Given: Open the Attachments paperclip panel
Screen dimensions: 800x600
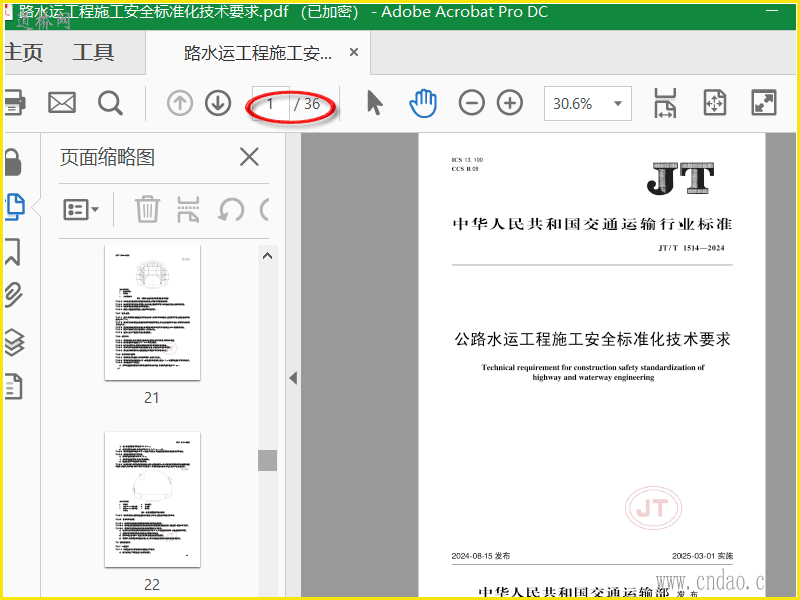Looking at the screenshot, I should [14, 294].
